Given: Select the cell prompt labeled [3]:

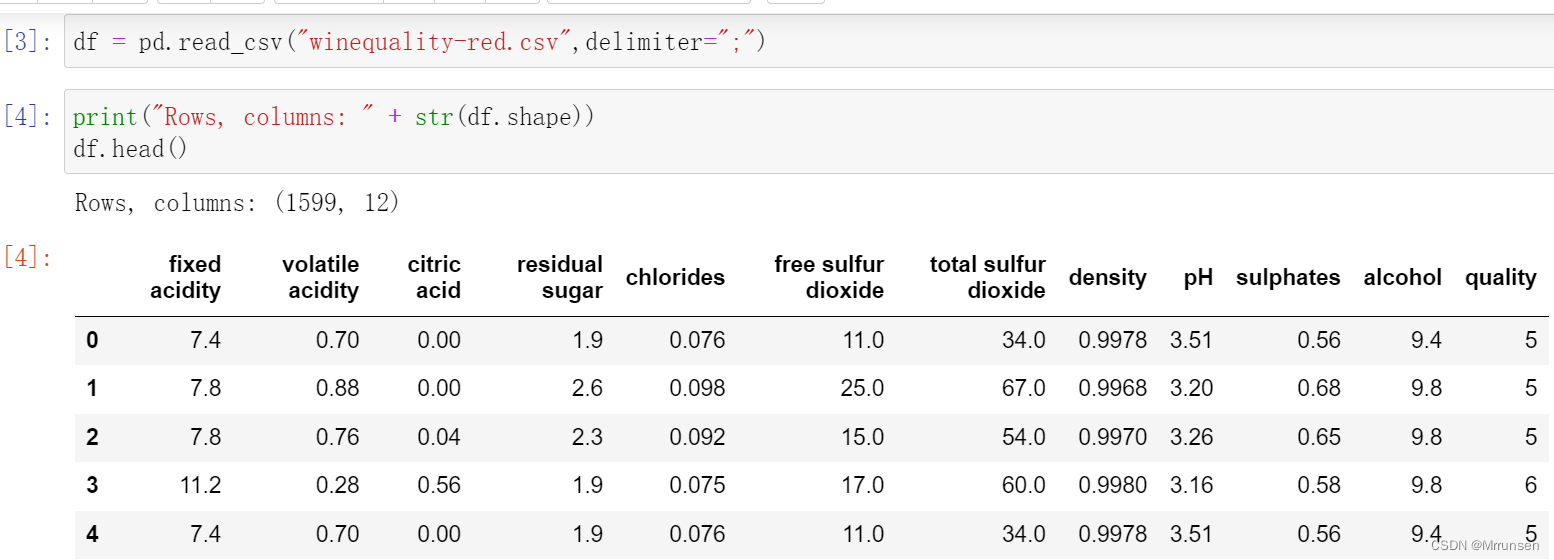Looking at the screenshot, I should [28, 43].
